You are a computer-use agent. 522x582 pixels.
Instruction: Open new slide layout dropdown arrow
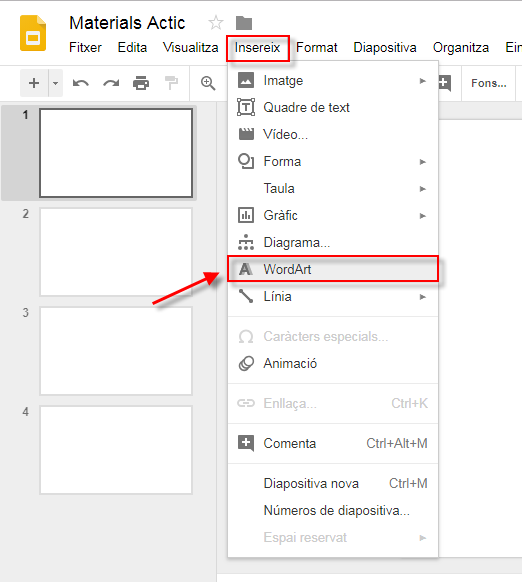click(55, 83)
